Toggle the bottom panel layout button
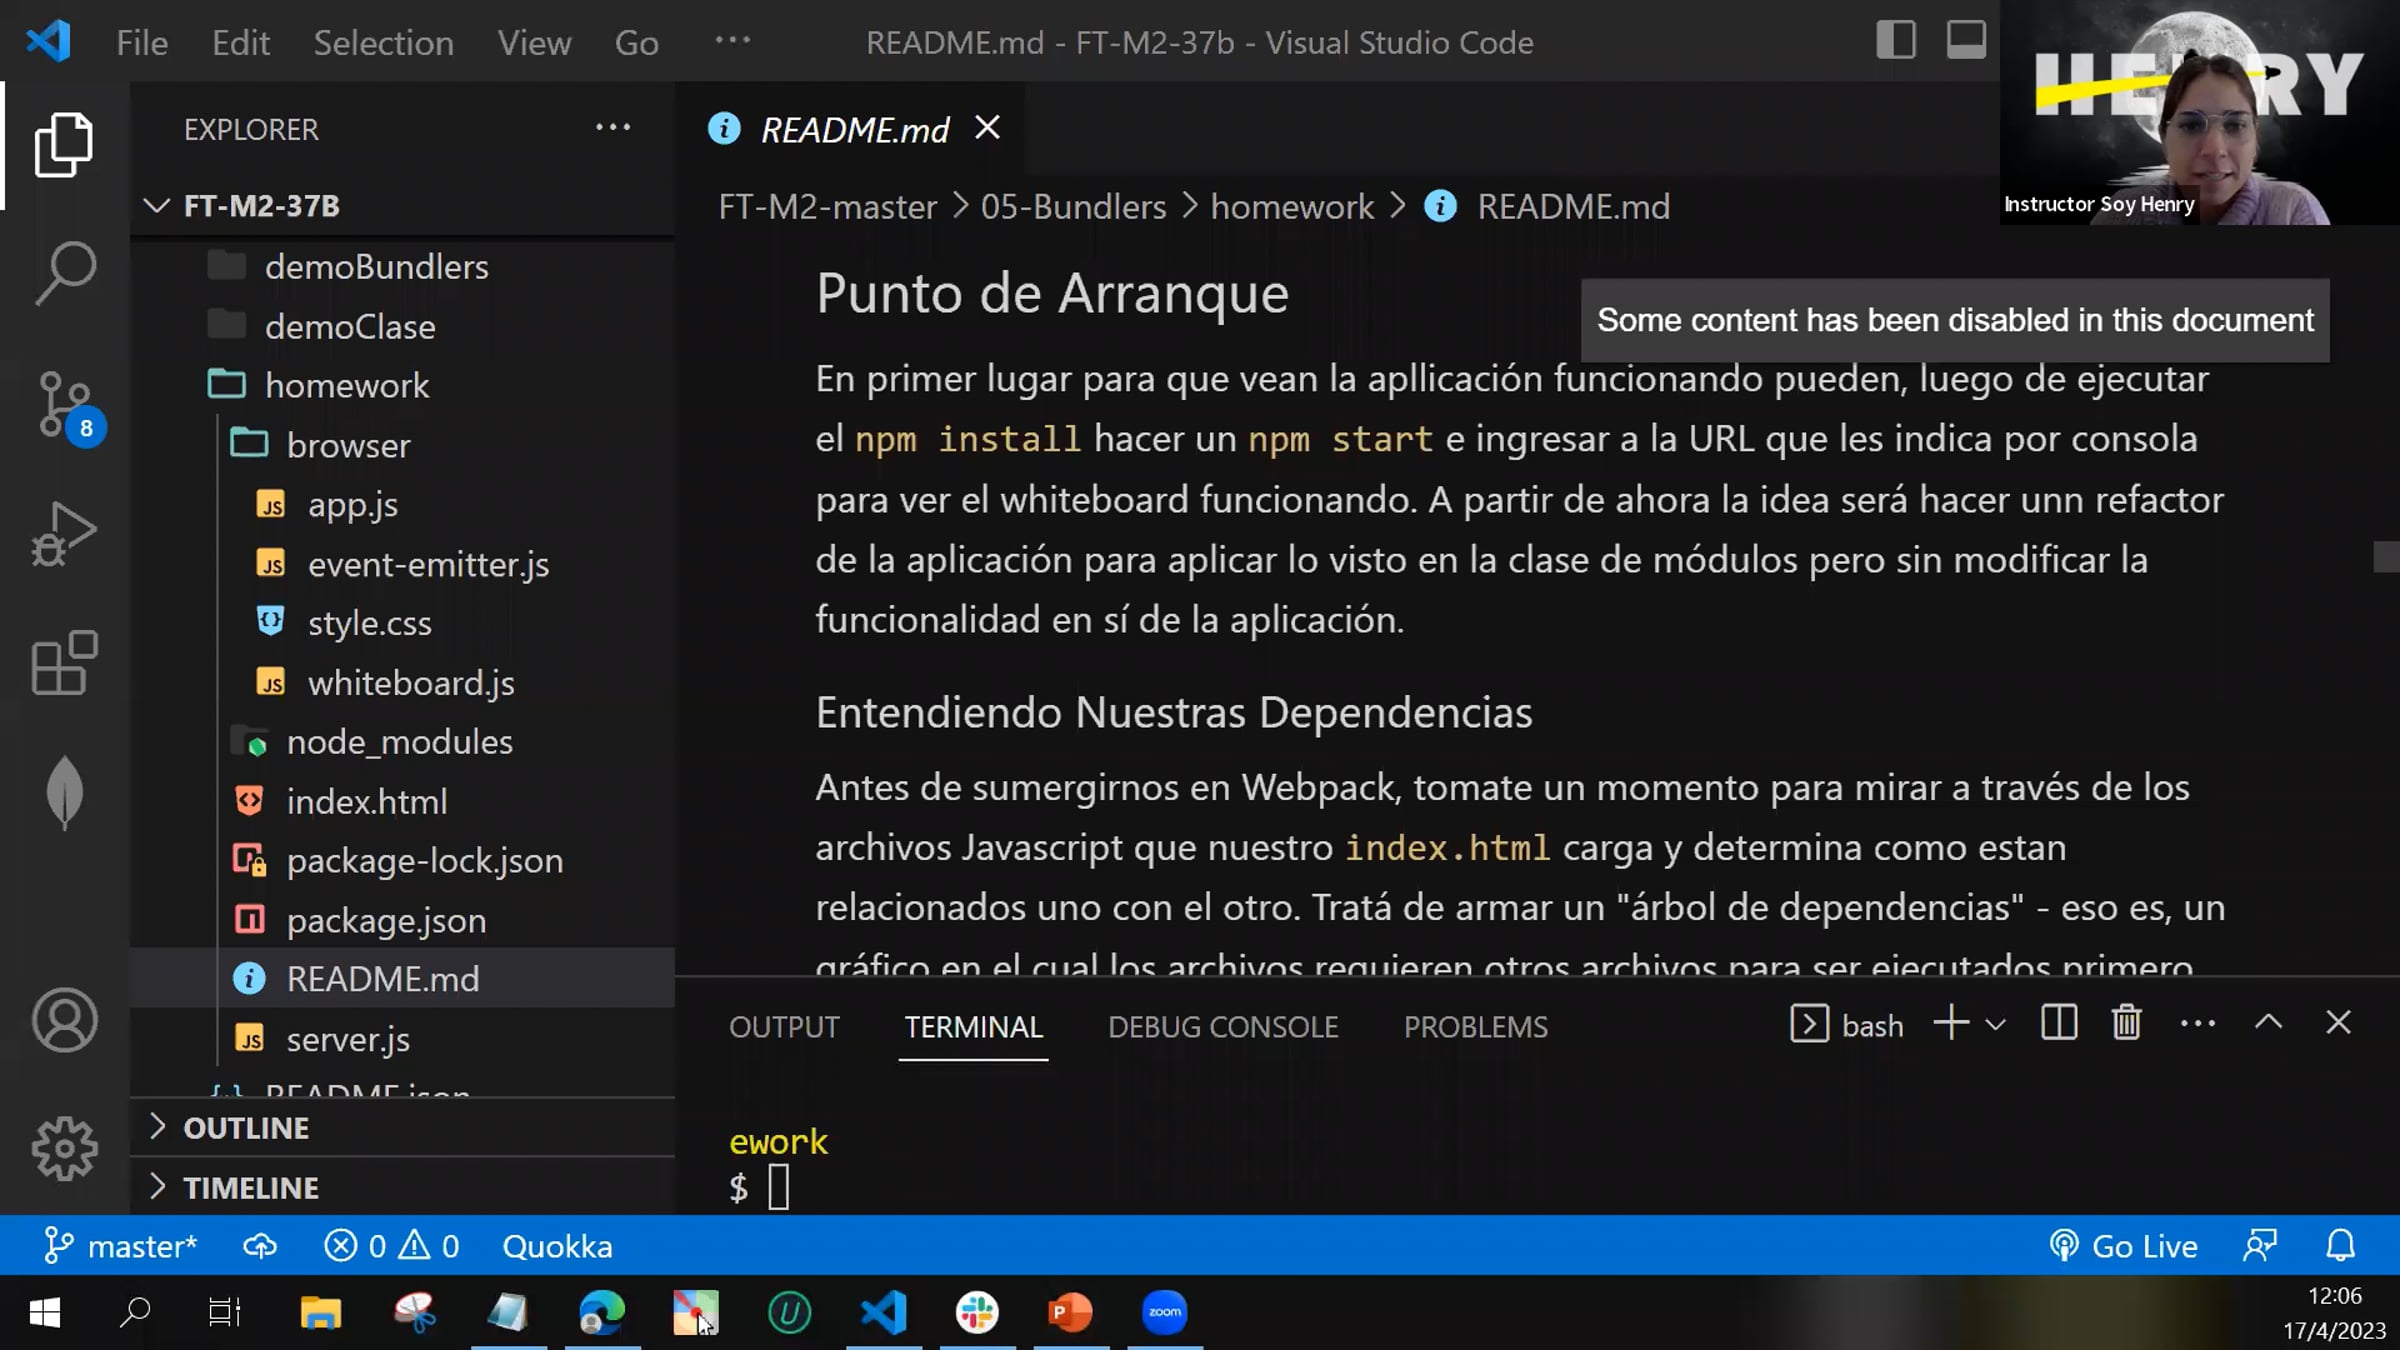 click(1965, 41)
